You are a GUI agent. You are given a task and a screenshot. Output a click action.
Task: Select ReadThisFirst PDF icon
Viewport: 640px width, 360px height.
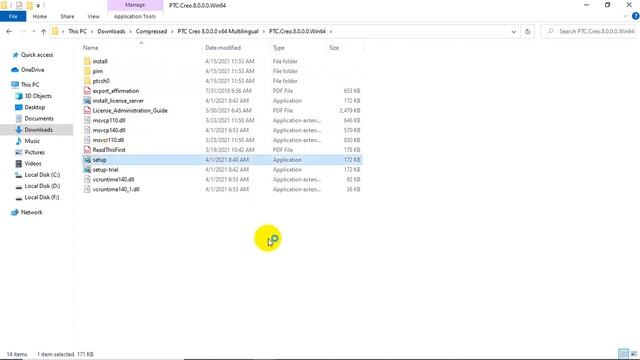click(x=87, y=150)
